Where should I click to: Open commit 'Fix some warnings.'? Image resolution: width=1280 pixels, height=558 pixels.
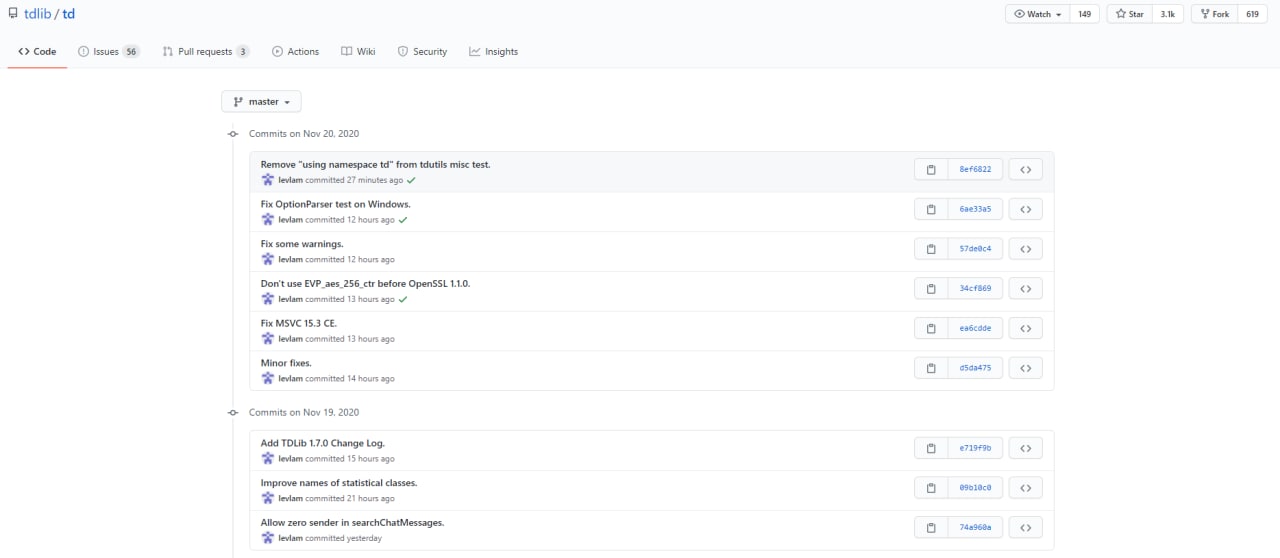coord(302,244)
